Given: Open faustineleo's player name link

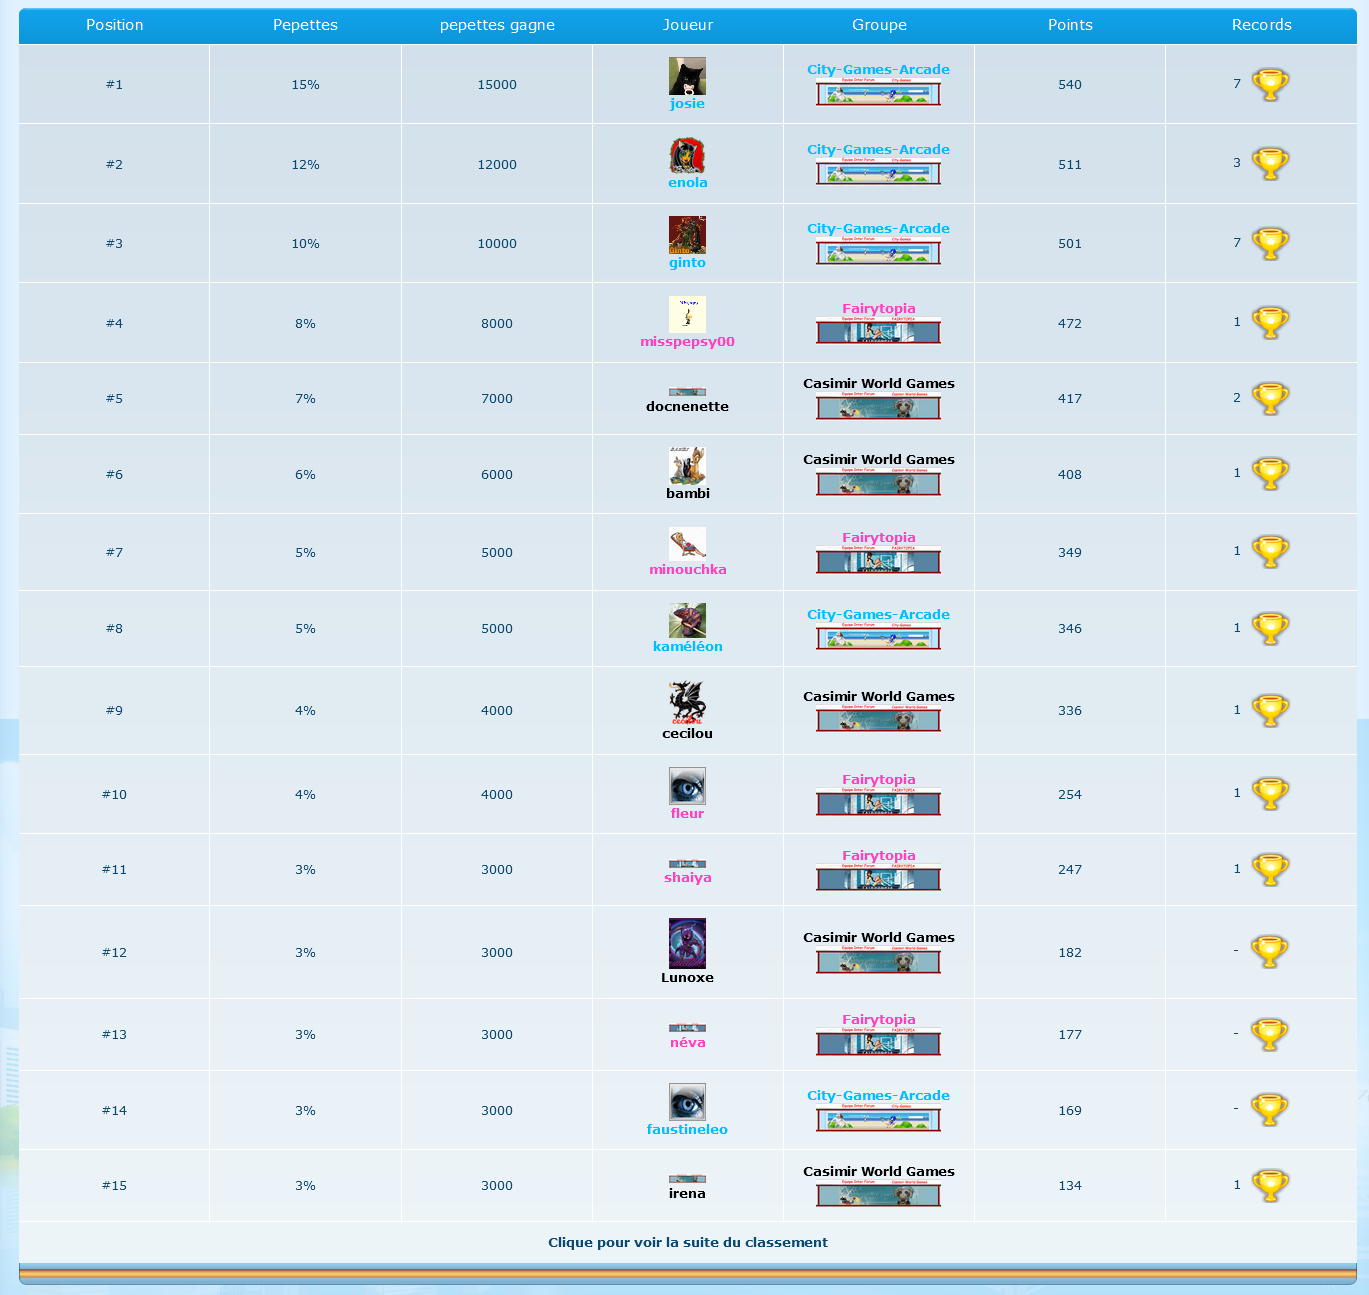Looking at the screenshot, I should click(687, 1130).
